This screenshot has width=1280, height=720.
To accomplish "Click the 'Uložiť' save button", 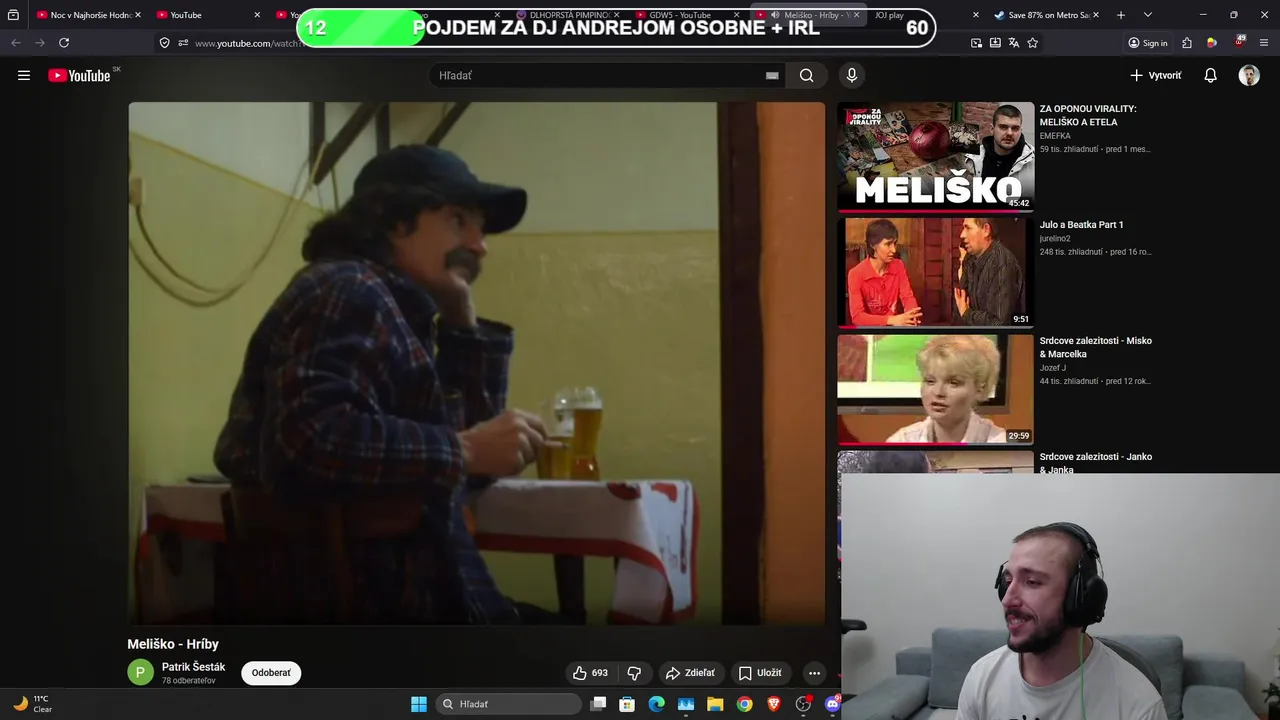I will click(760, 673).
